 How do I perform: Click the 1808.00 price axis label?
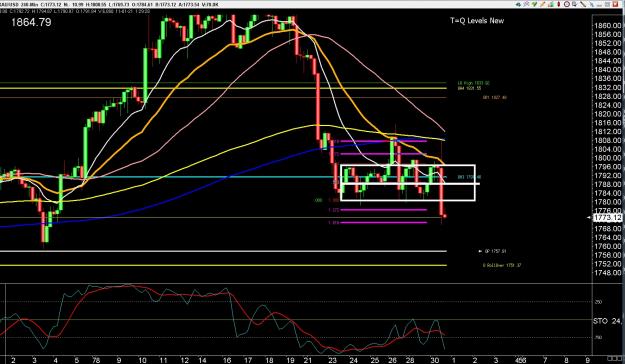607,140
